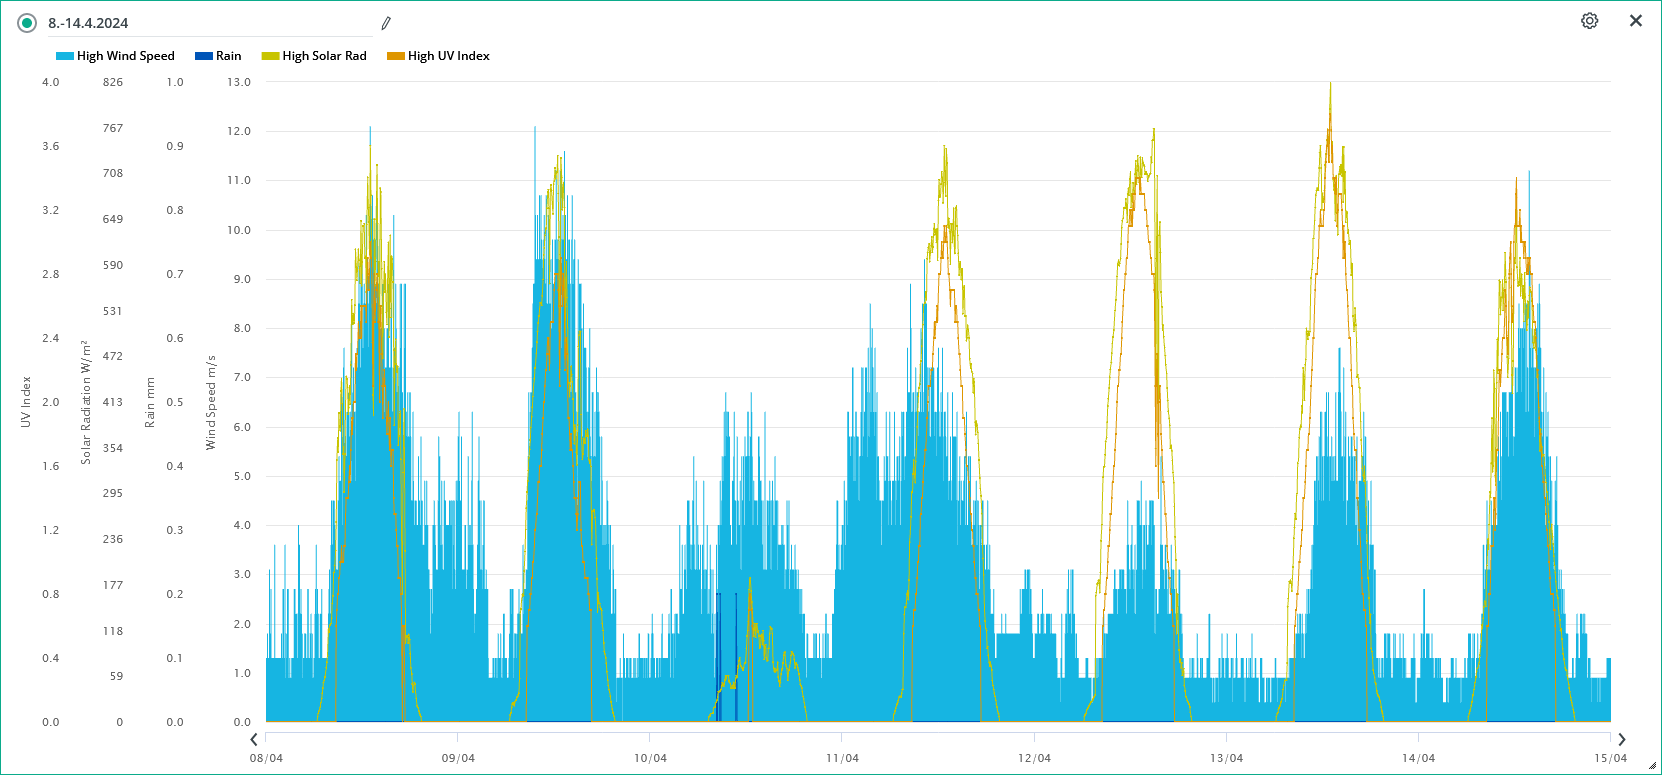Click the dark blue Rain color swatch
Screen dimensions: 1662x775
click(x=204, y=56)
